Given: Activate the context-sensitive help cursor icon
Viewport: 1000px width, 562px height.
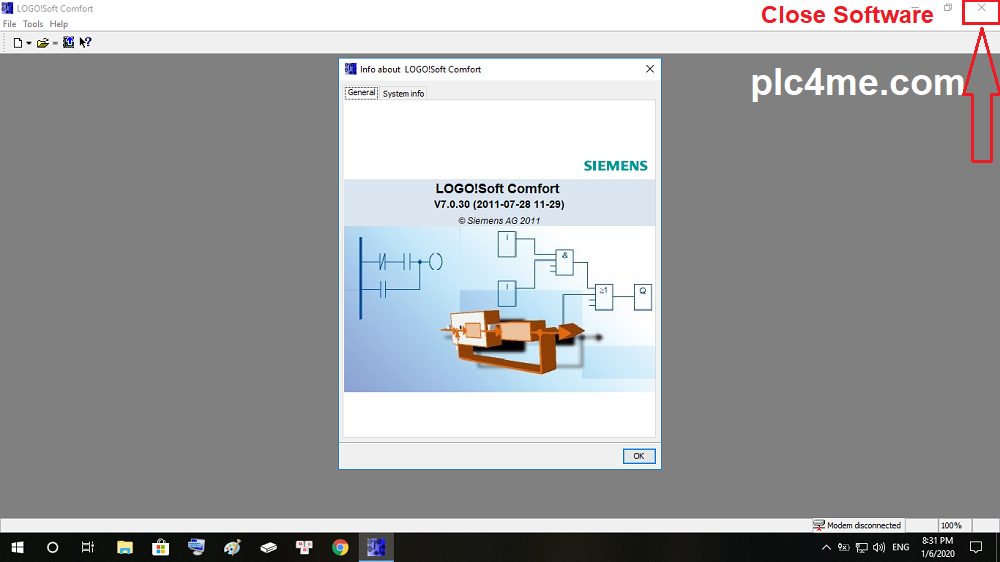Looking at the screenshot, I should pos(85,43).
